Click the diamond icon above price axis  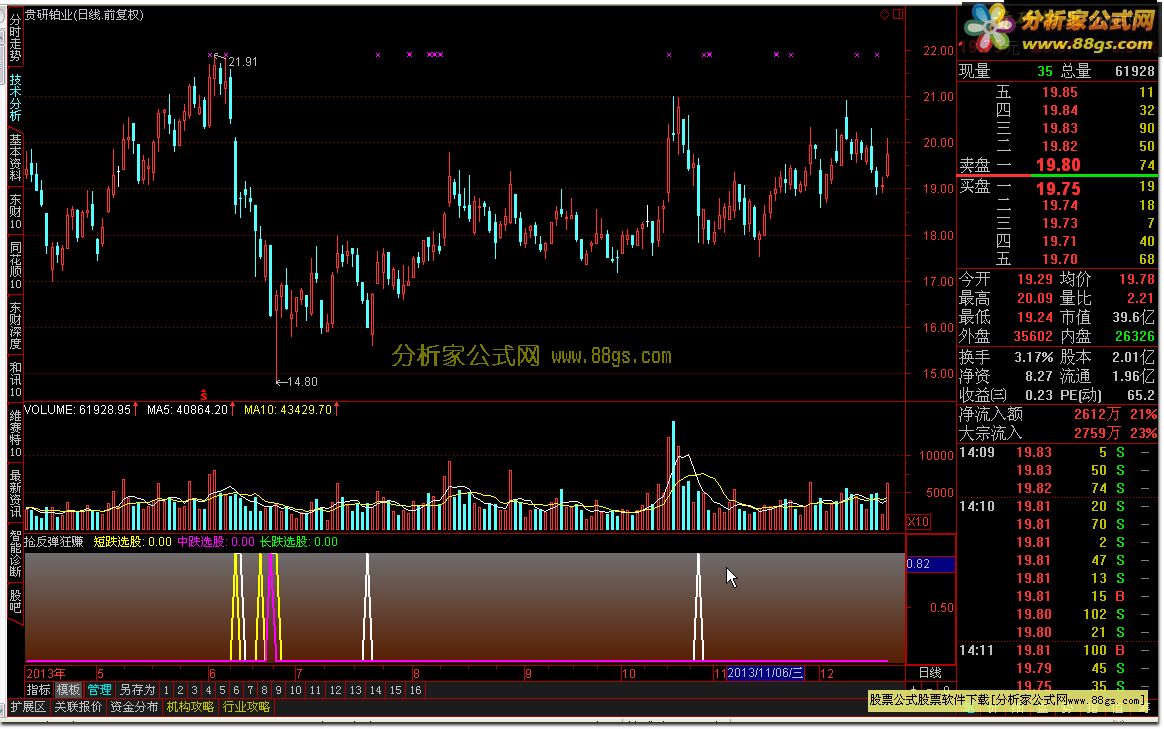point(884,14)
